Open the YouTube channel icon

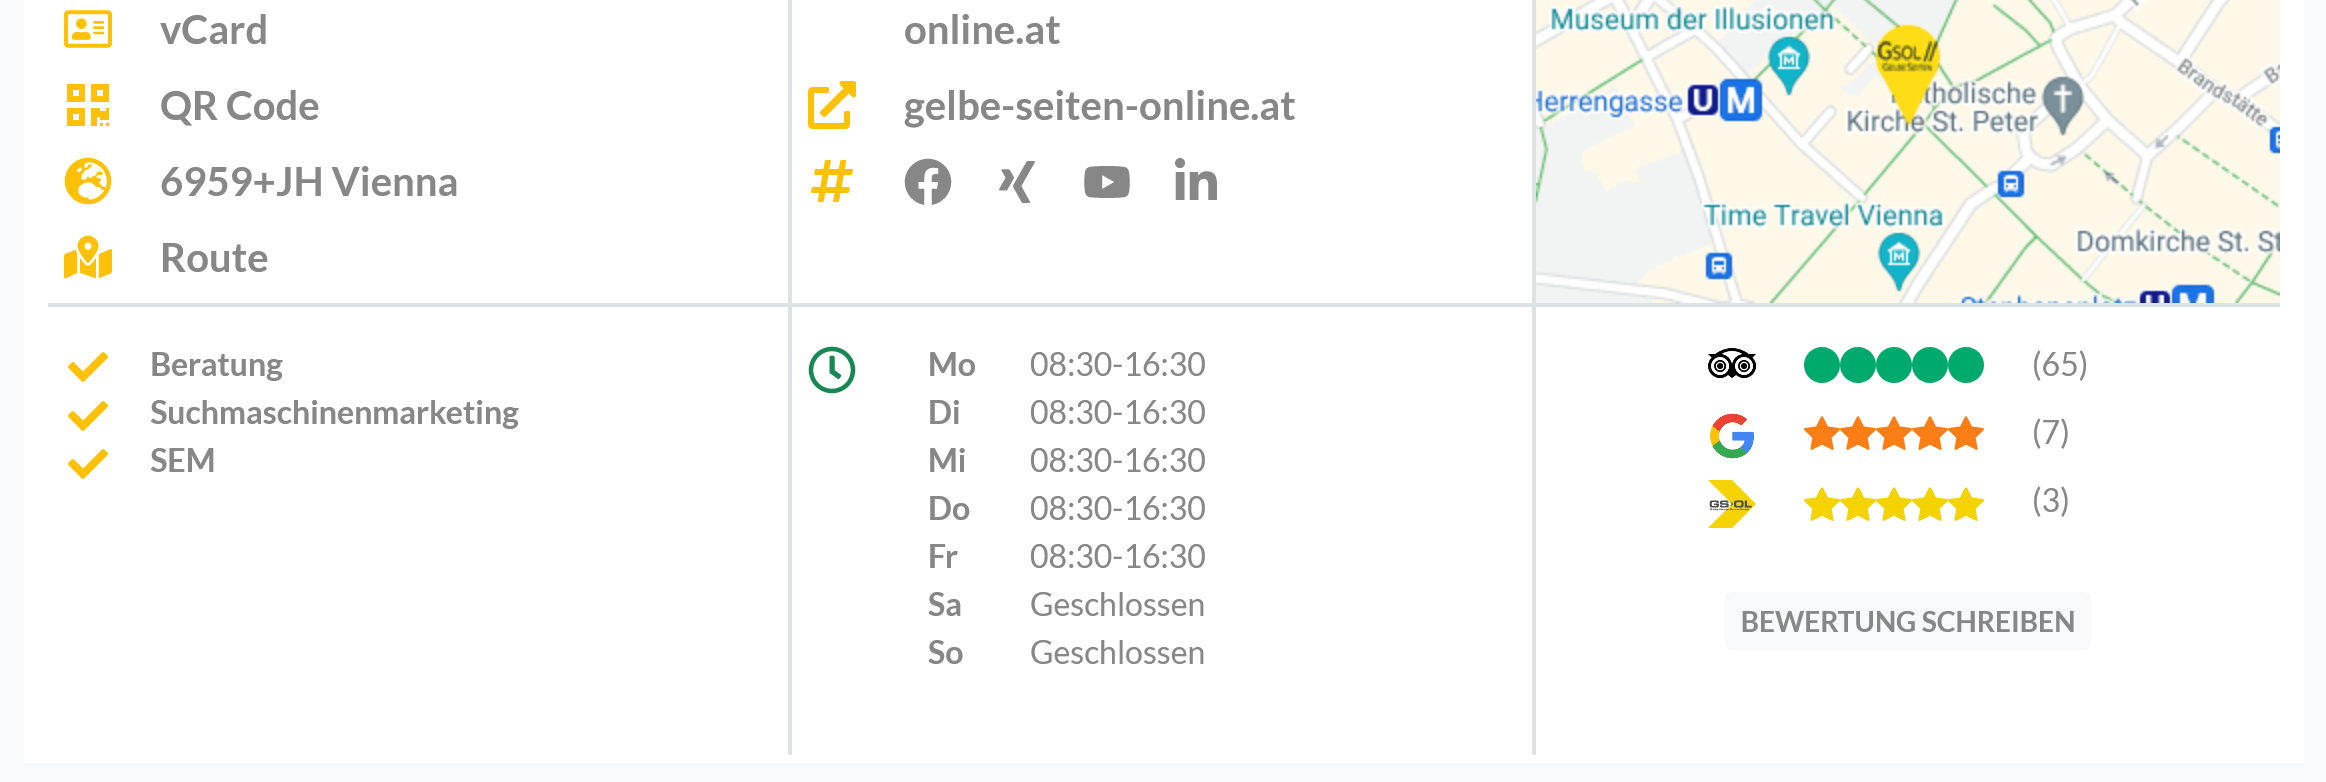click(x=1106, y=182)
